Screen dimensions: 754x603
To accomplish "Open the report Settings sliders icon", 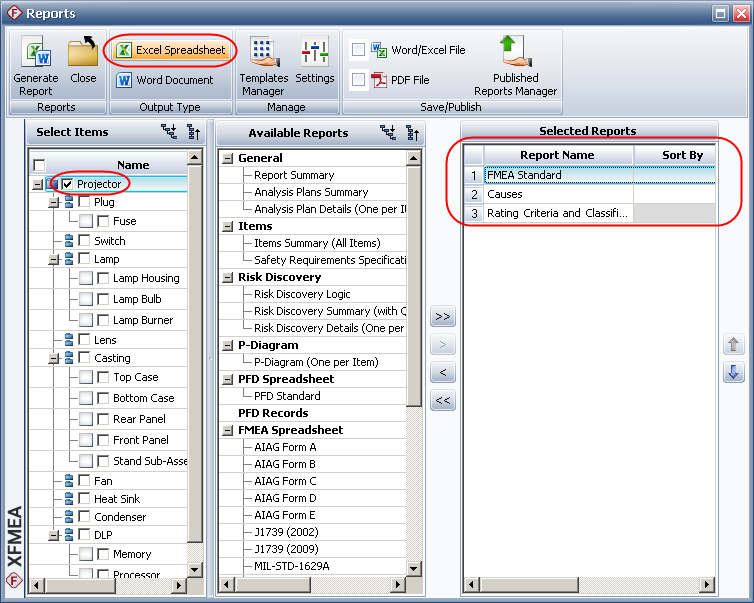I will pyautogui.click(x=315, y=54).
